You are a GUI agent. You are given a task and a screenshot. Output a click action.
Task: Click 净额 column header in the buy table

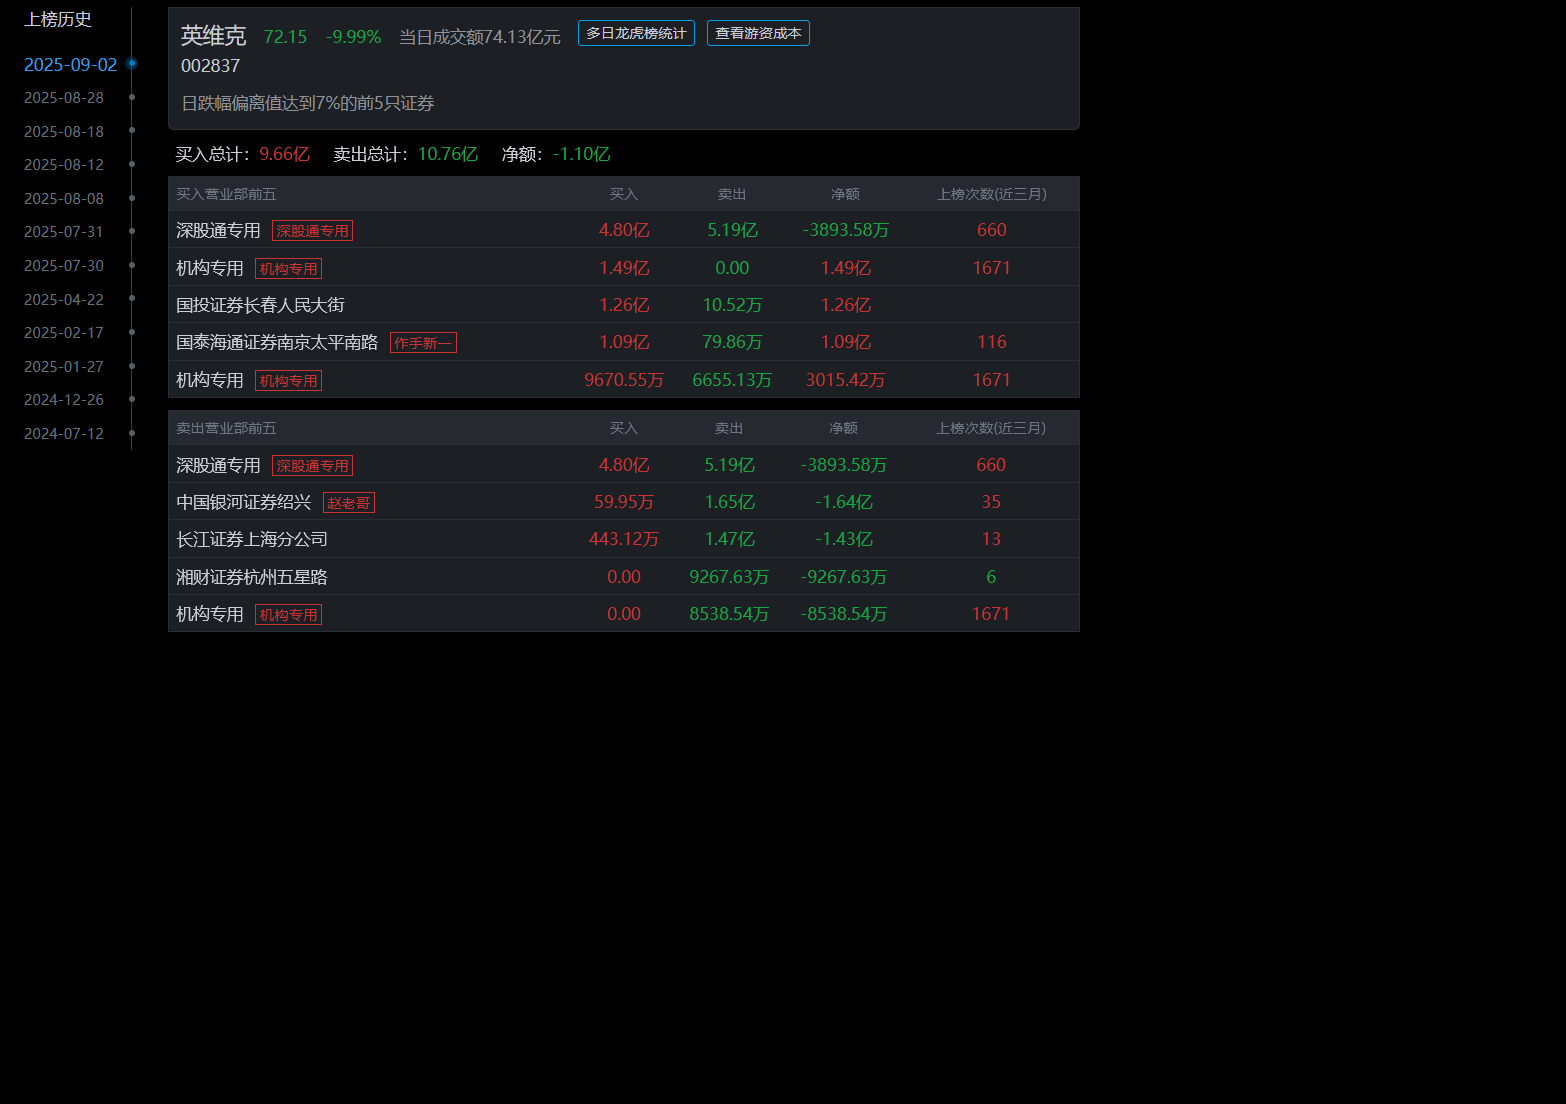pos(845,194)
